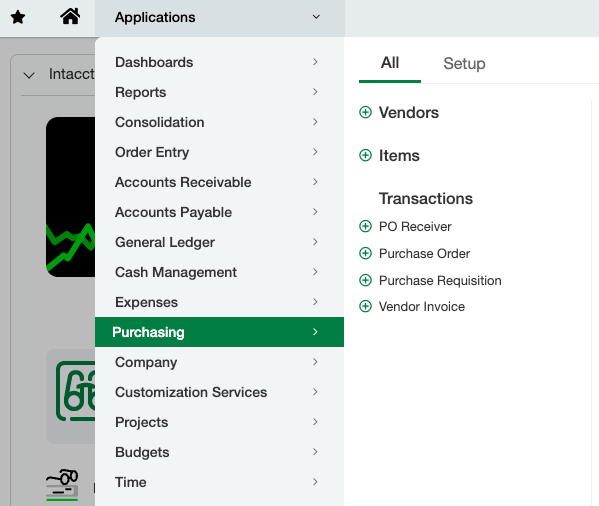Click the plus icon beside Vendor Invoice
This screenshot has width=599, height=506.
(x=365, y=306)
